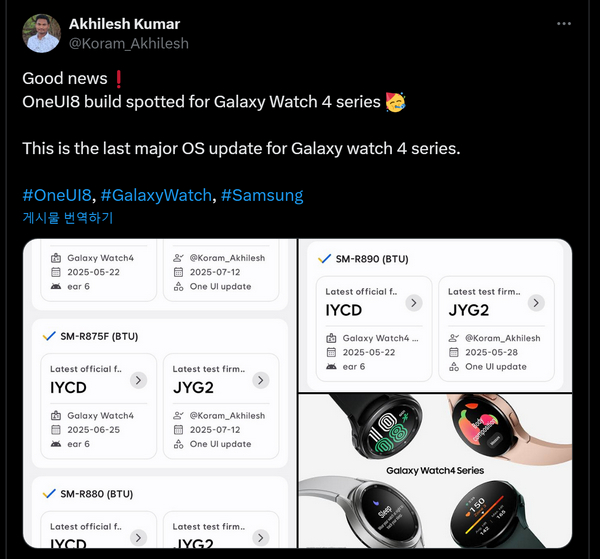Expand IYCD official firmware chevron for SM-R875F

click(138, 380)
